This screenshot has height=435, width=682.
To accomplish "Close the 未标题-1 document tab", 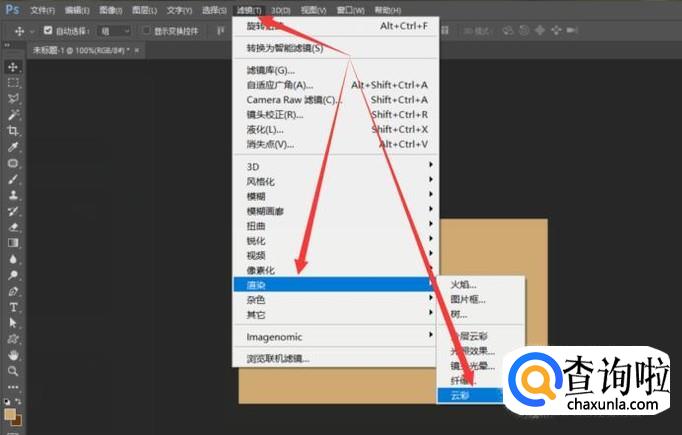I will (x=137, y=50).
